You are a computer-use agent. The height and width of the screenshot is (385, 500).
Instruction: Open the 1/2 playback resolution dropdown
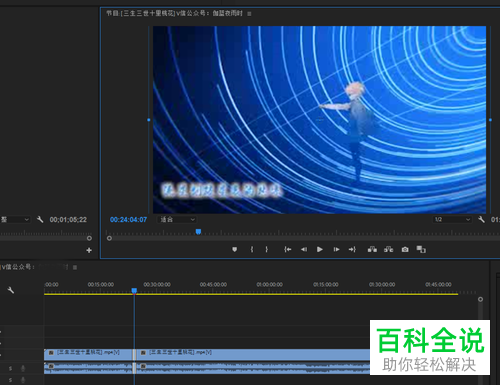[452, 219]
